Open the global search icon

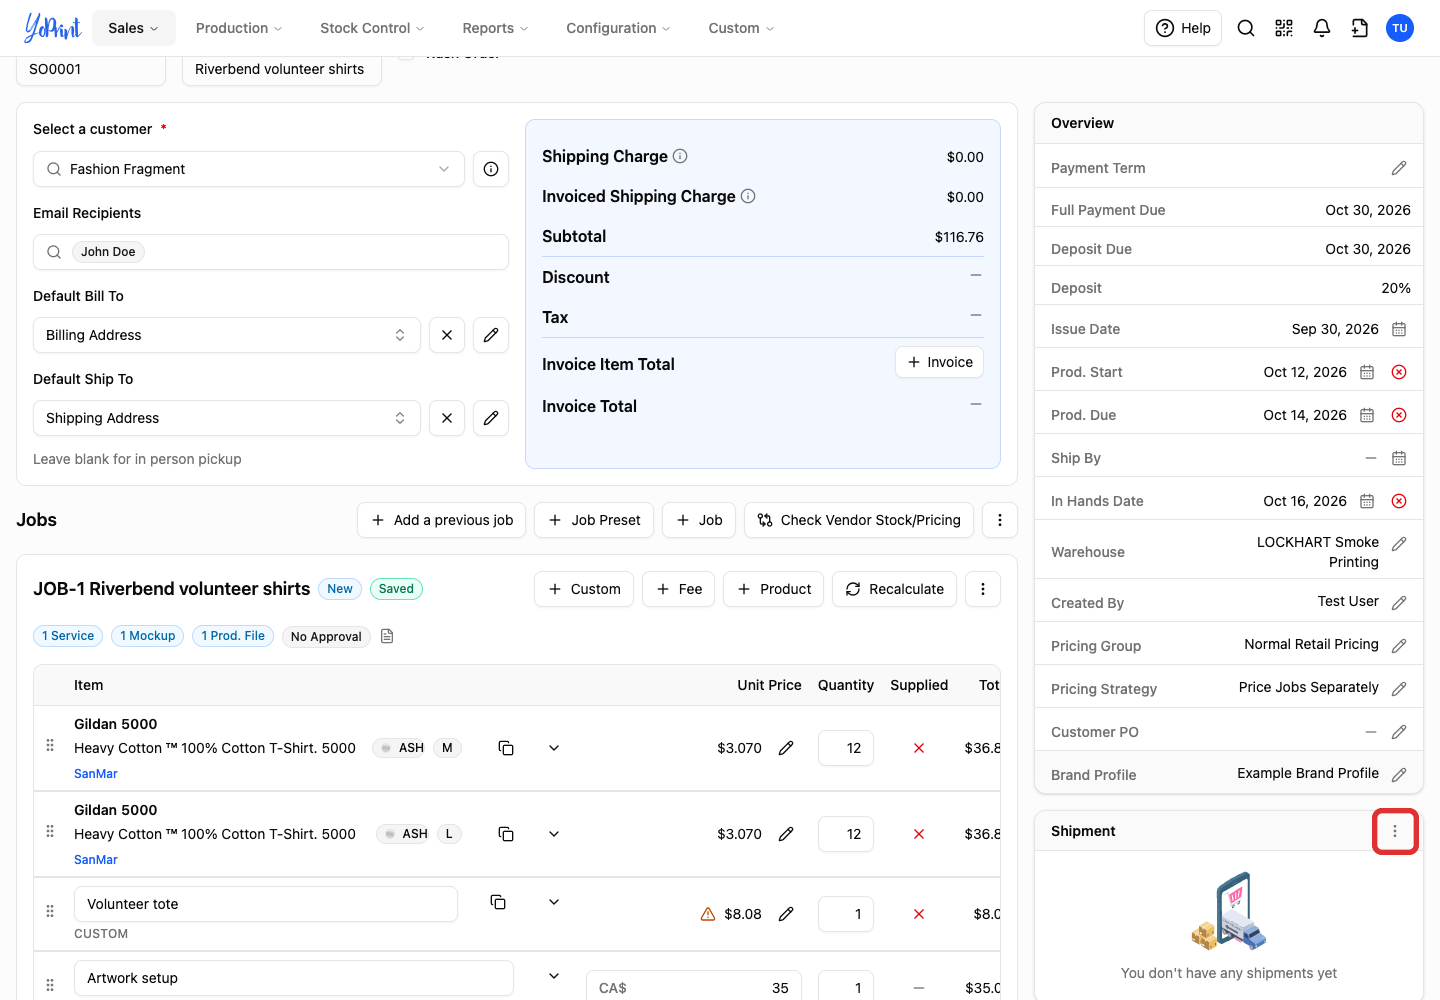[1246, 28]
